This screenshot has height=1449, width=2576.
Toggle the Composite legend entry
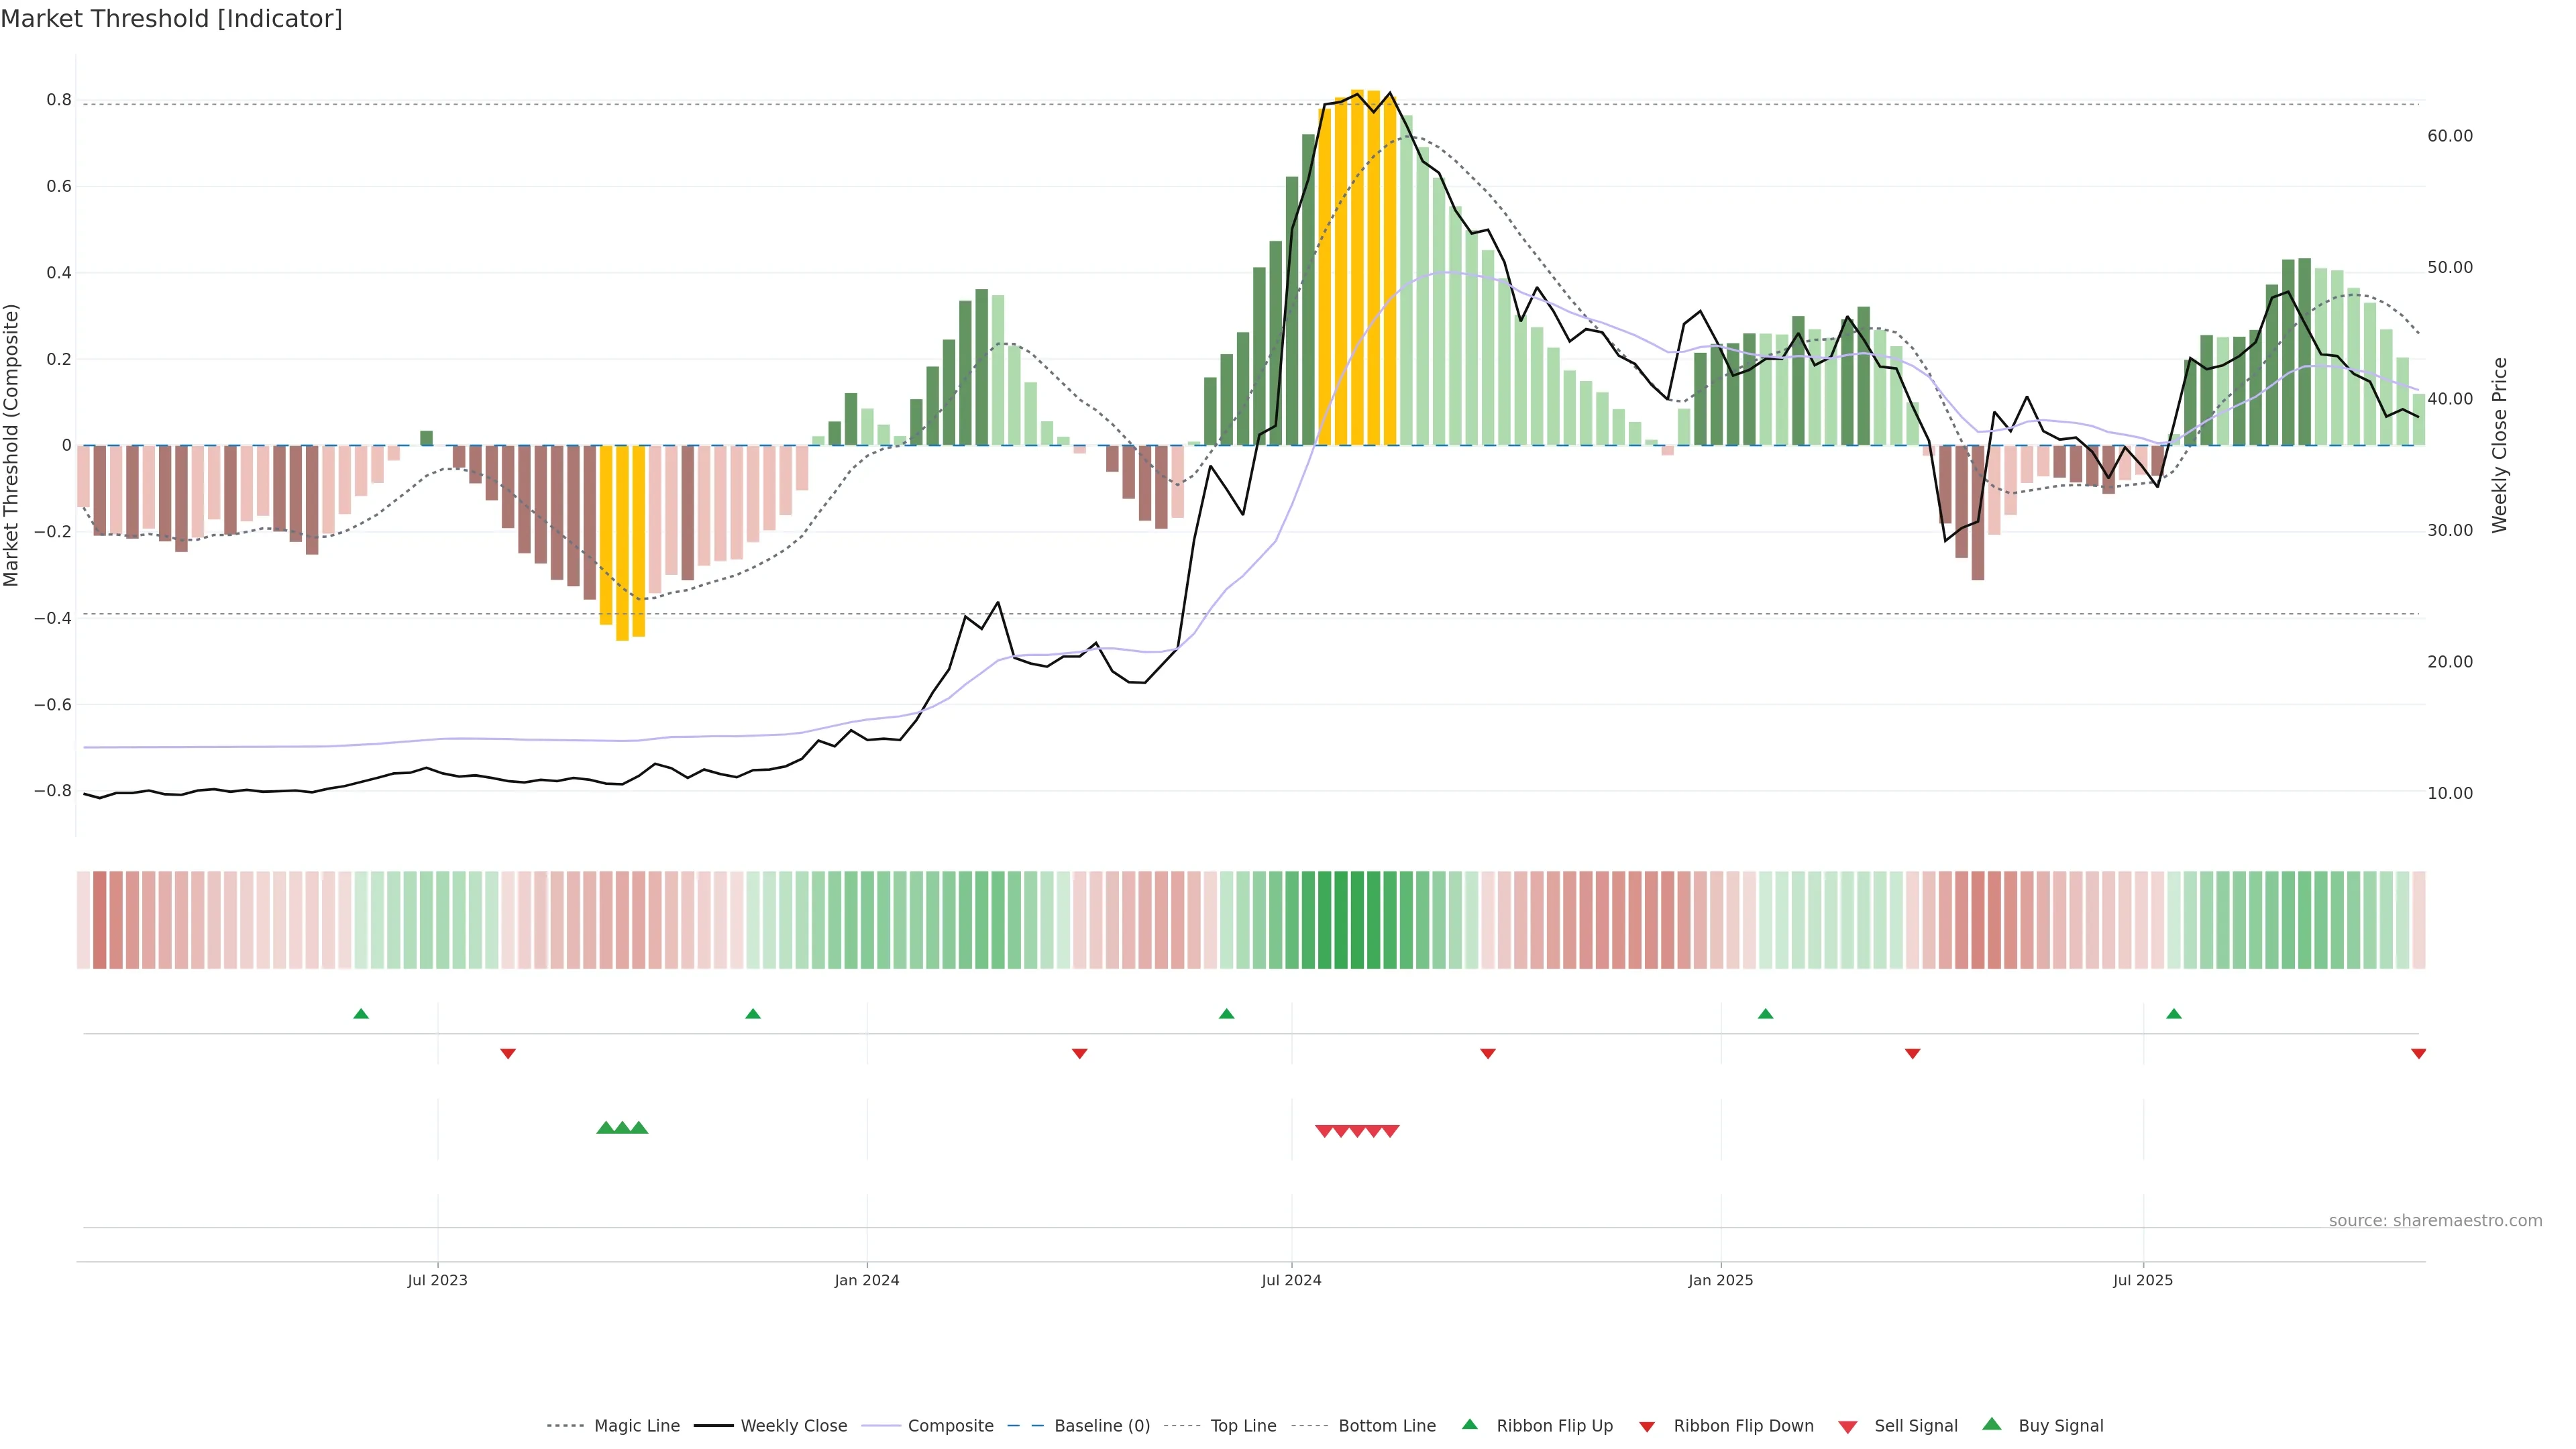[950, 1426]
